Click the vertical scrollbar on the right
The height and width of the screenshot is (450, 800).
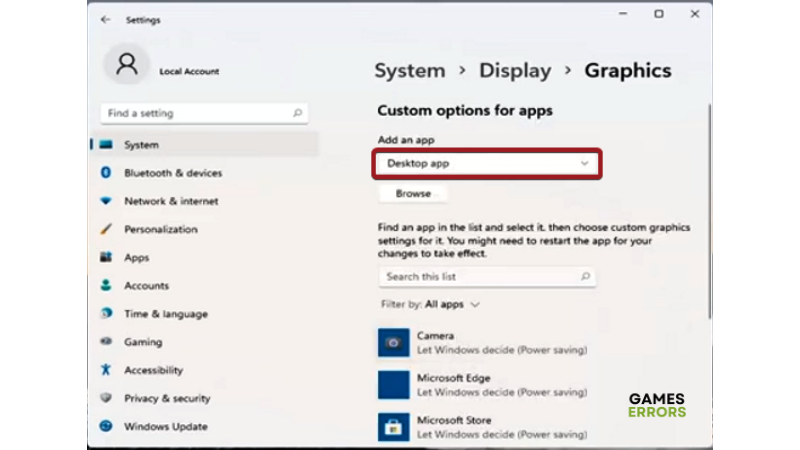coord(709,212)
